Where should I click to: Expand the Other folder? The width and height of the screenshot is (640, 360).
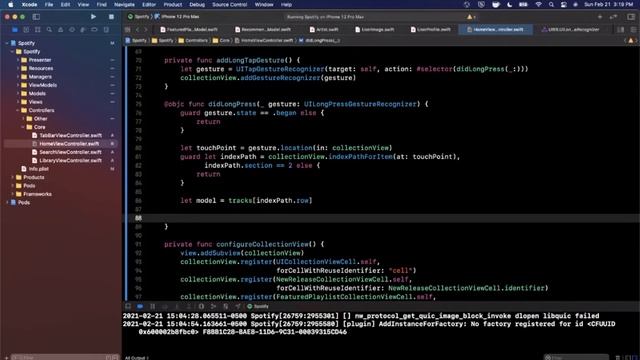24,119
